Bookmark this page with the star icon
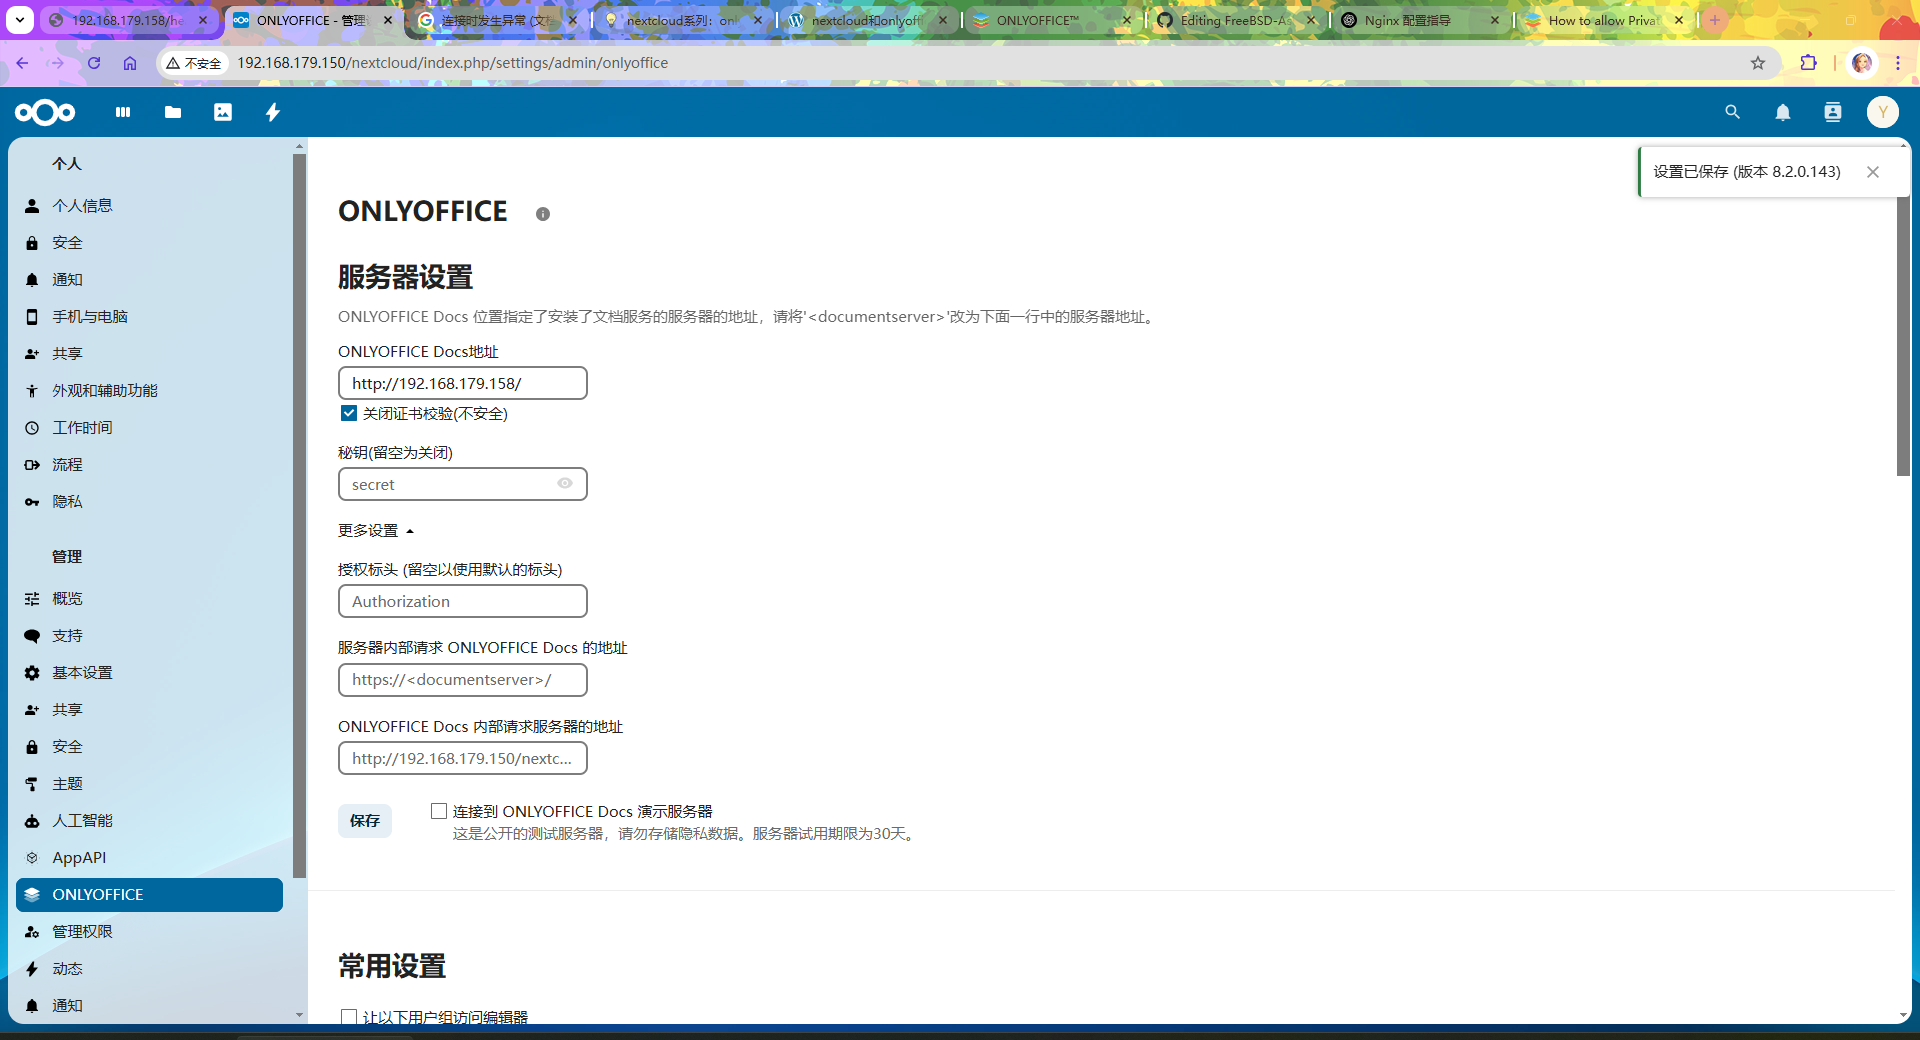 (x=1758, y=63)
